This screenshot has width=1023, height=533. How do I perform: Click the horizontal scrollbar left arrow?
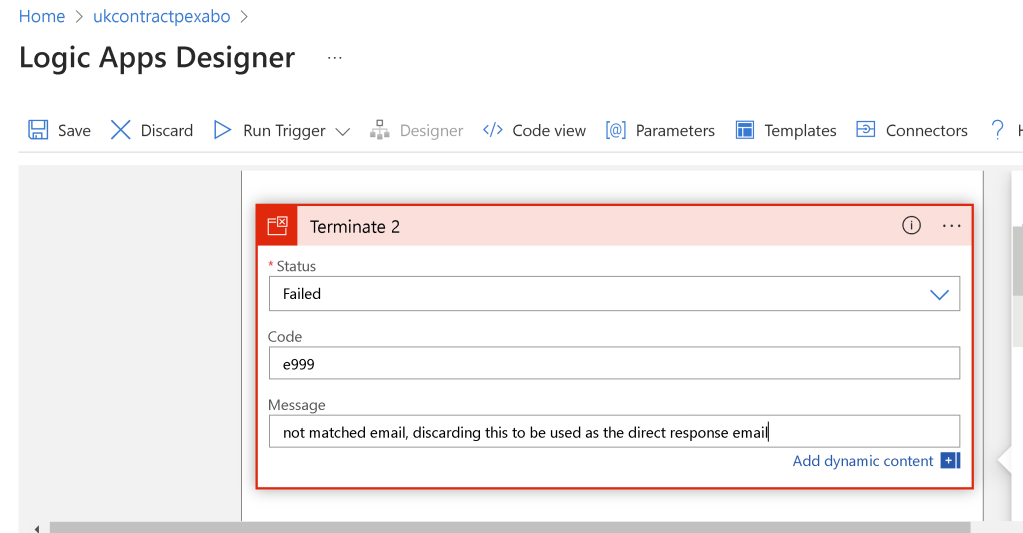[x=37, y=528]
